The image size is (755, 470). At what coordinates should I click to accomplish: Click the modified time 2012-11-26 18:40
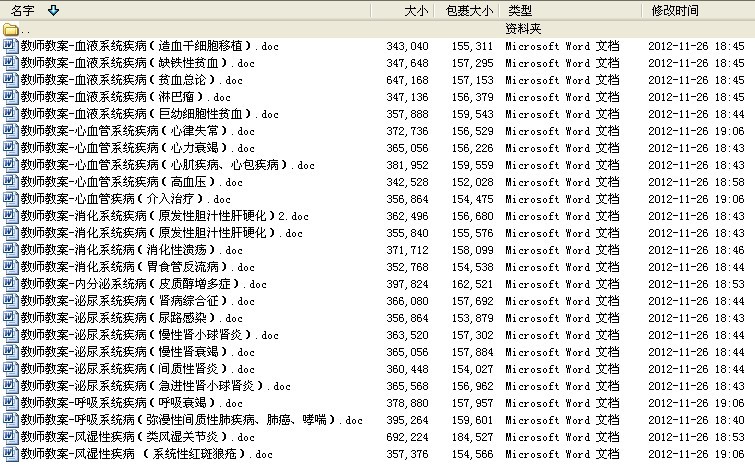click(696, 420)
